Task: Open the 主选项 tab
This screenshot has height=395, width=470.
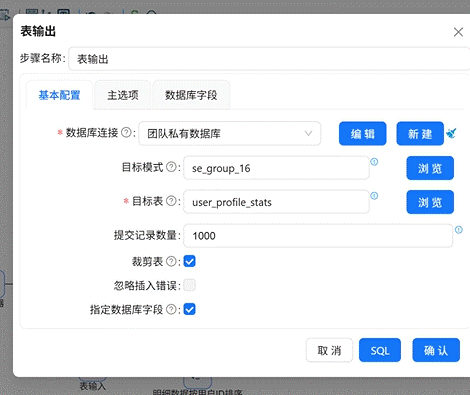Action: click(x=123, y=95)
